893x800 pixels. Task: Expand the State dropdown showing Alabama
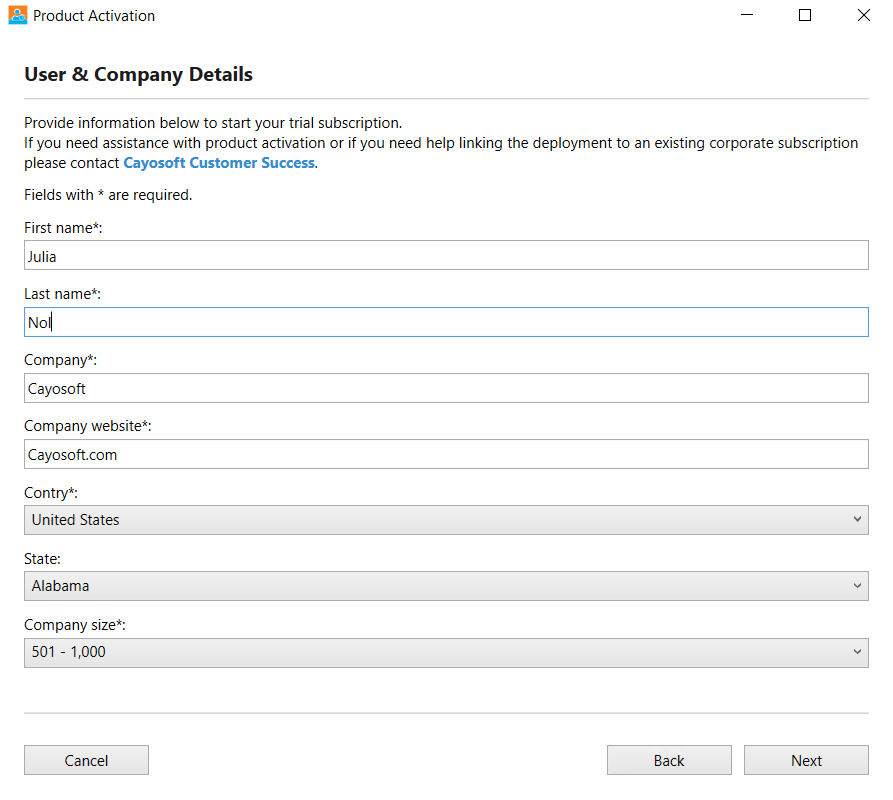click(446, 586)
